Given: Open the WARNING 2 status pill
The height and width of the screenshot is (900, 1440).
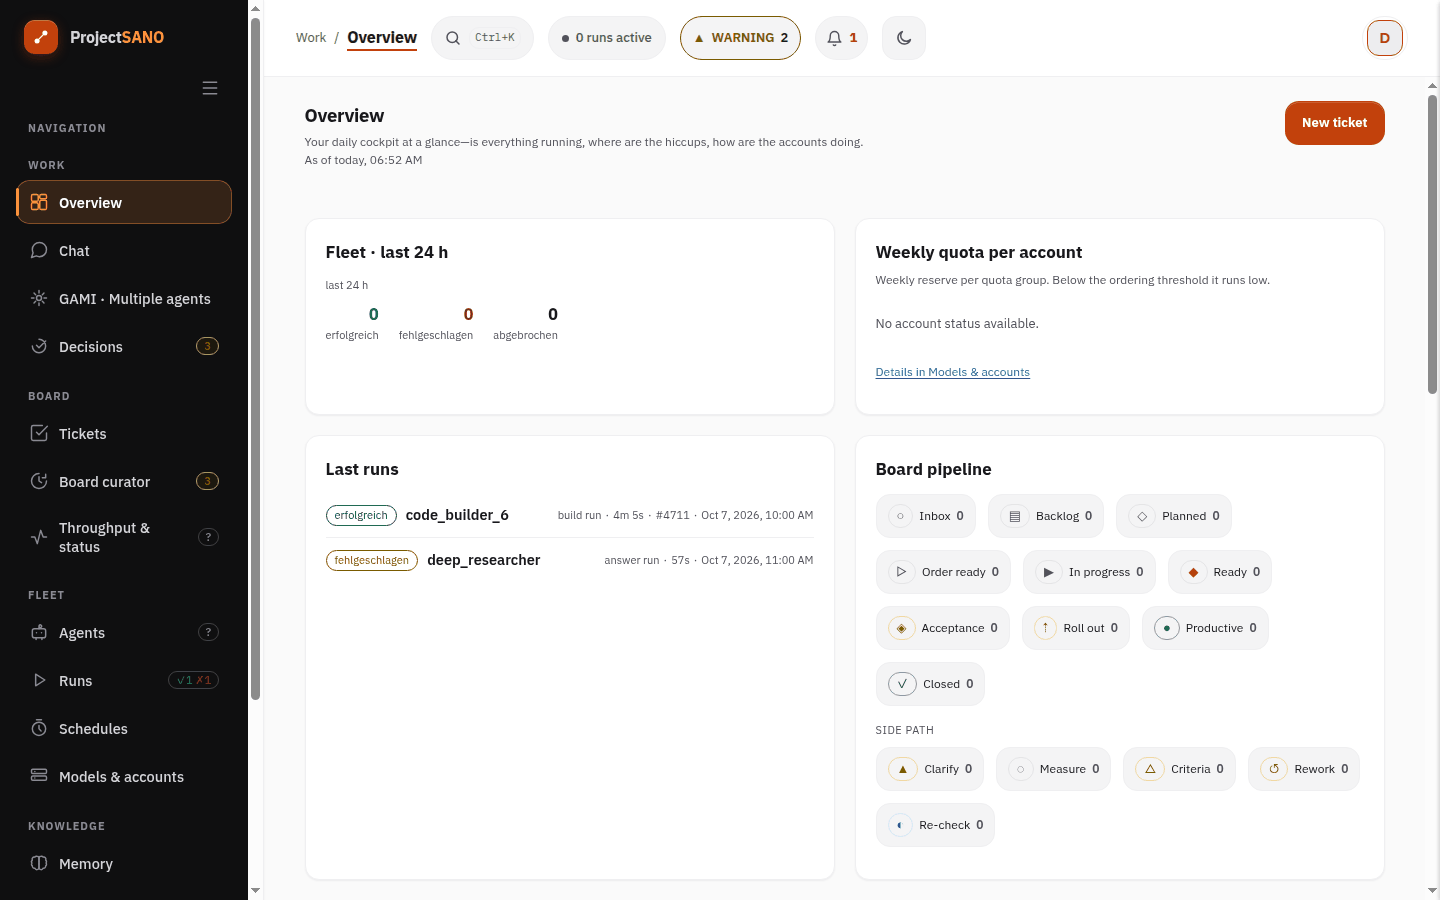Looking at the screenshot, I should pyautogui.click(x=740, y=38).
